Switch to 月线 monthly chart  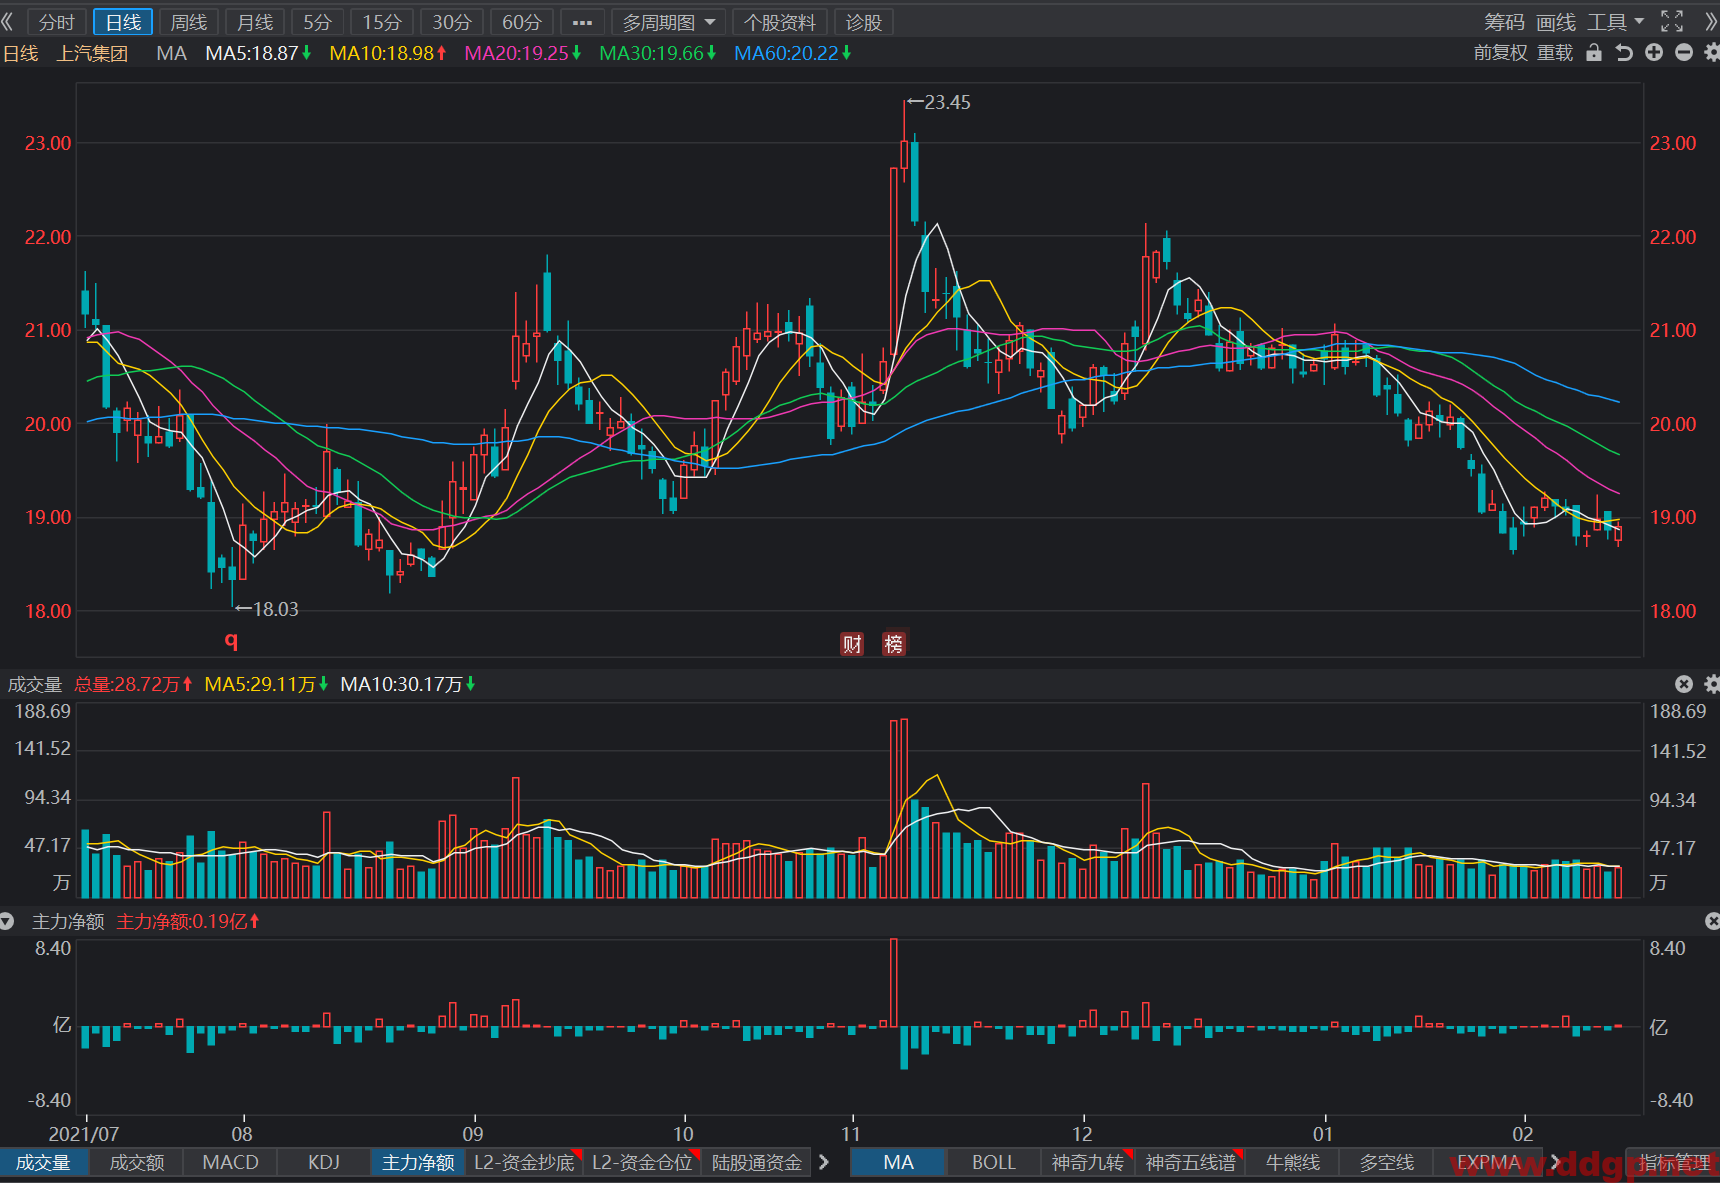pos(255,22)
